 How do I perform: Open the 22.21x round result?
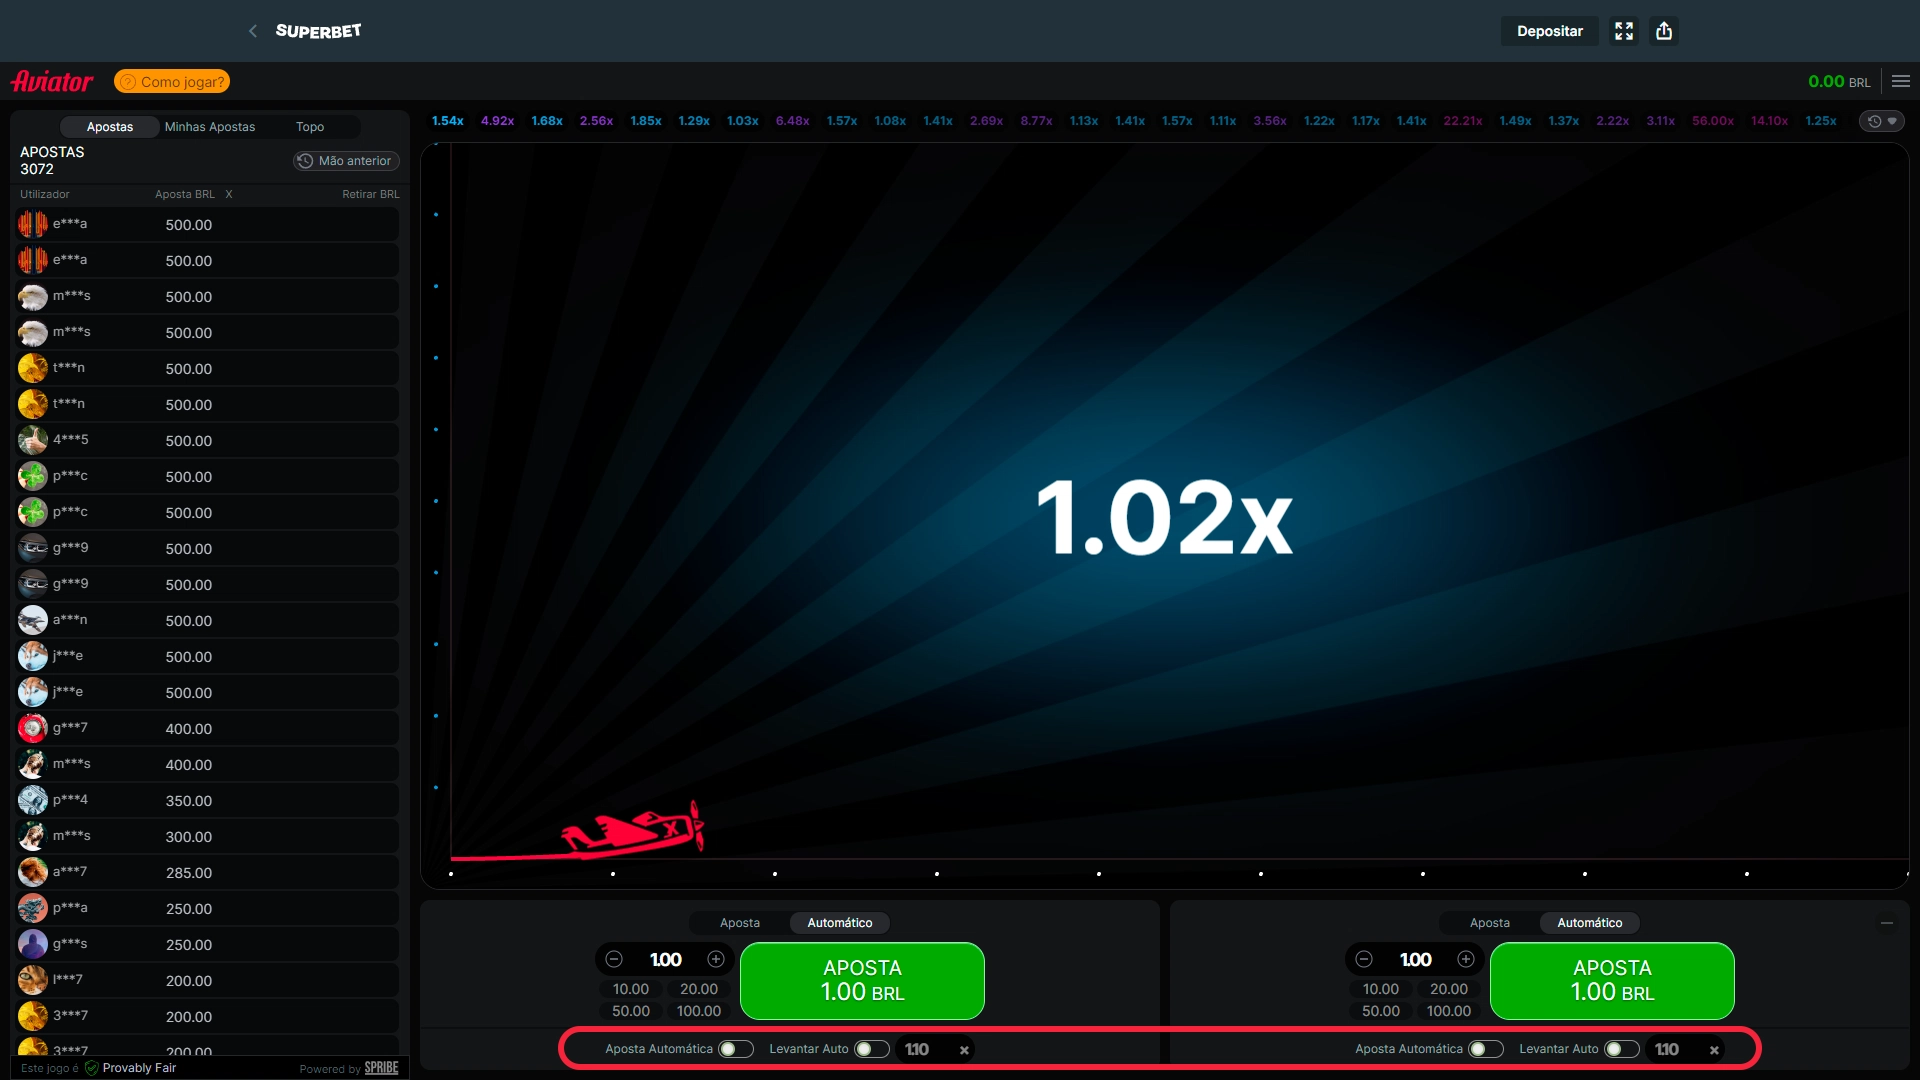[1462, 121]
